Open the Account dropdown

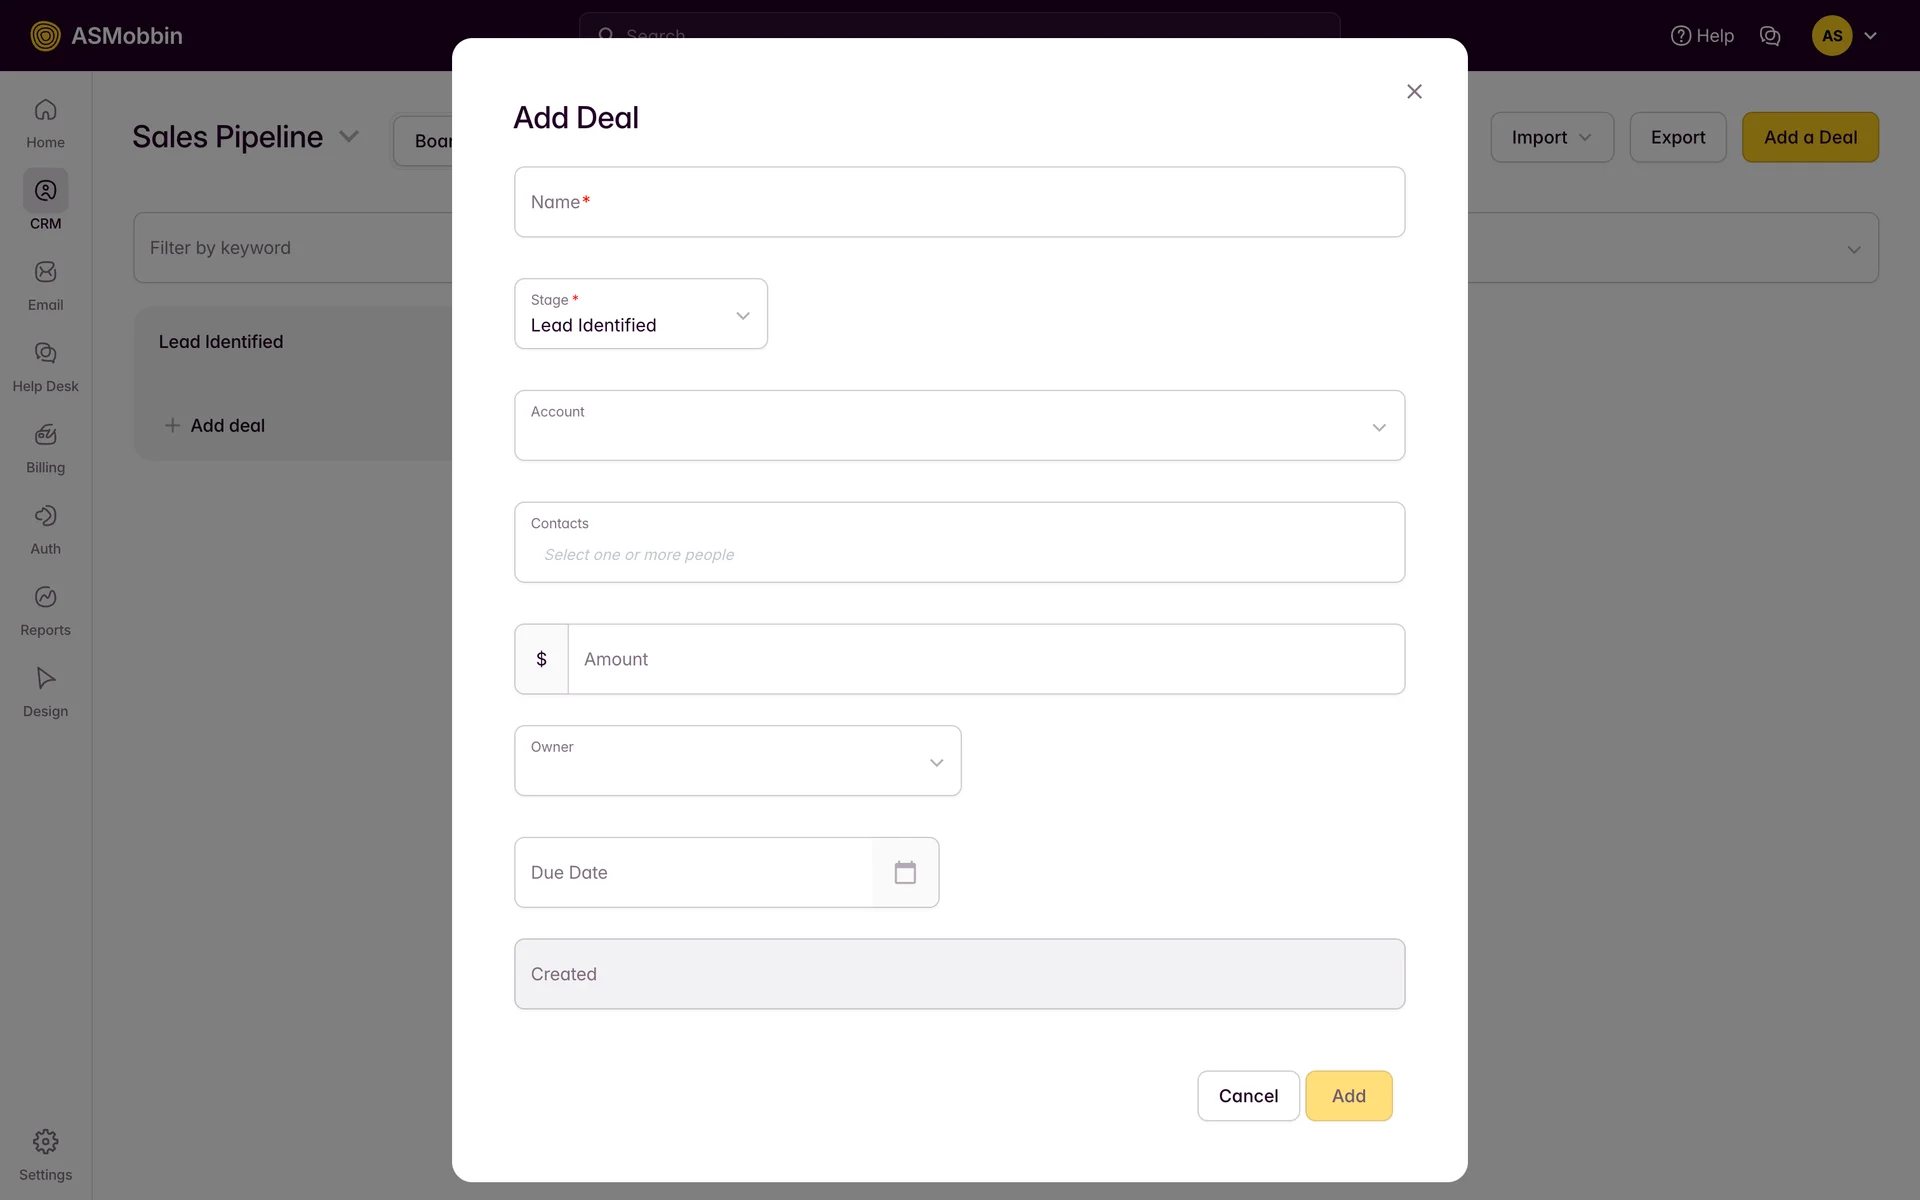pyautogui.click(x=959, y=426)
